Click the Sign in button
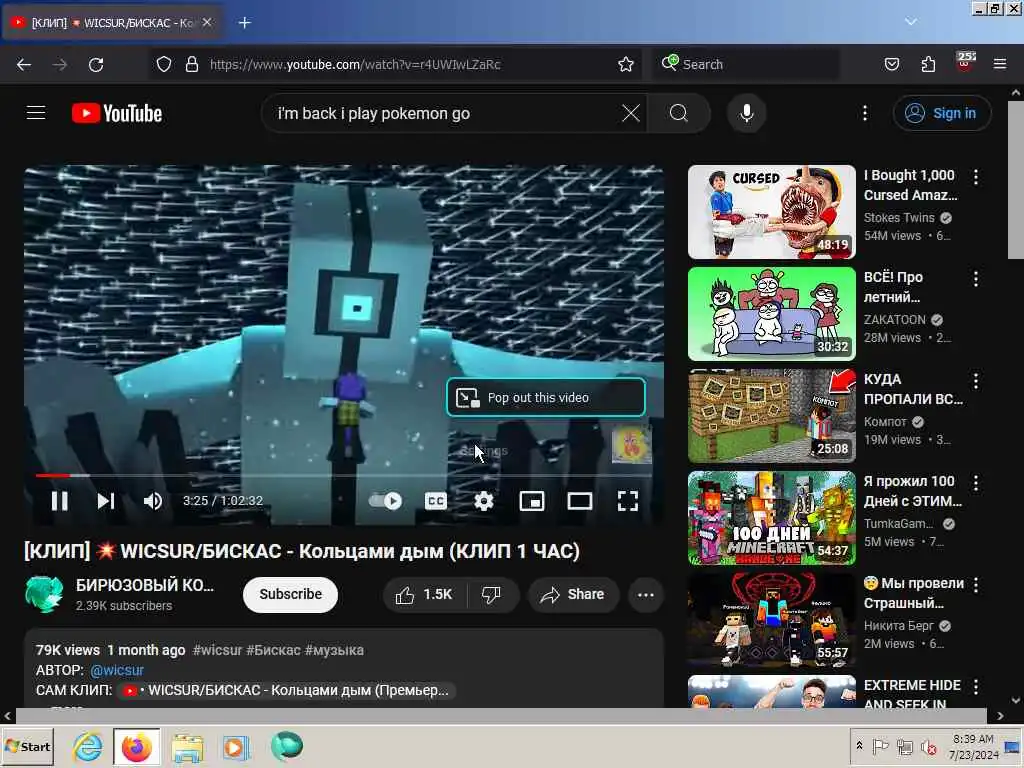 point(941,113)
